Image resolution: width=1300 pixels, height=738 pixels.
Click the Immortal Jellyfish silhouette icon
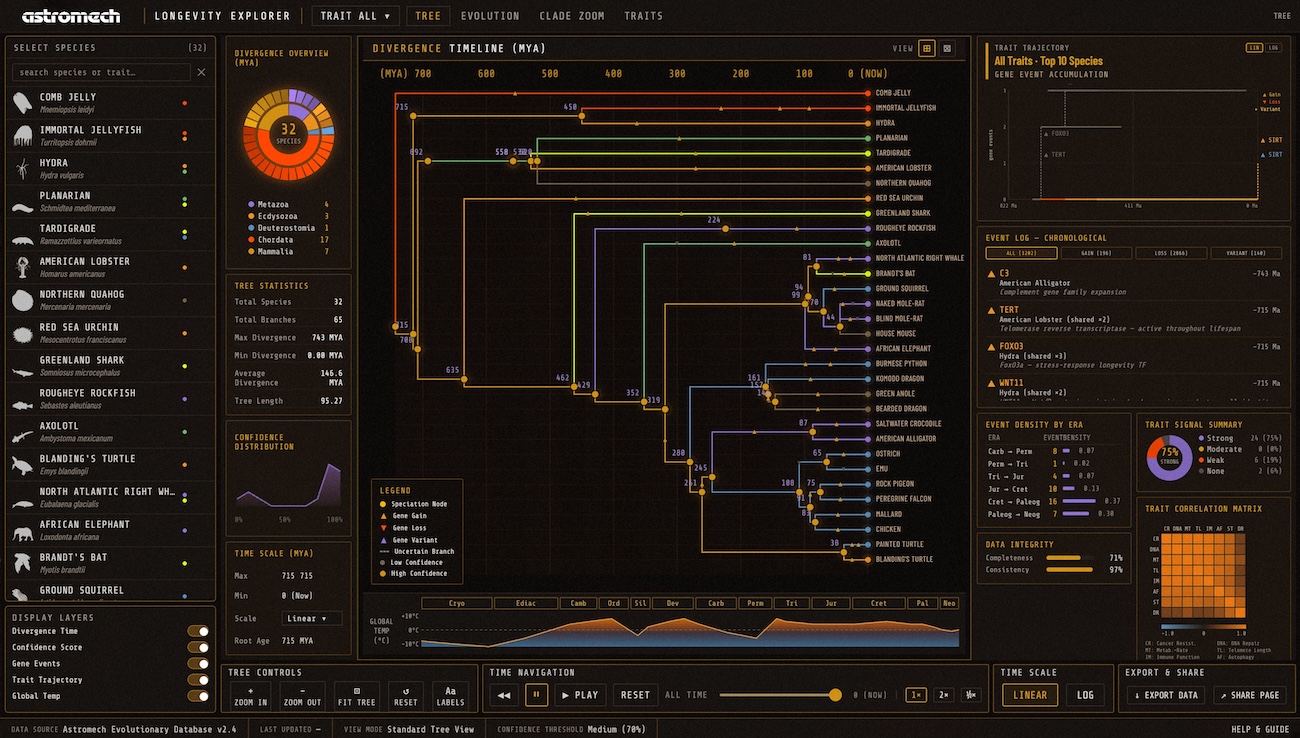22,136
